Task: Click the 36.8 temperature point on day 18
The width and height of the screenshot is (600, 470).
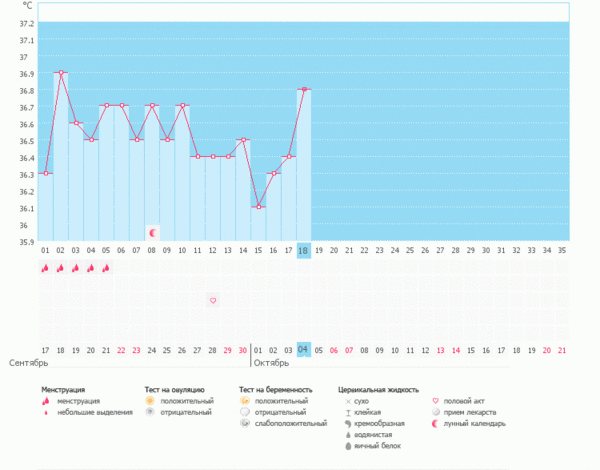Action: pos(304,89)
